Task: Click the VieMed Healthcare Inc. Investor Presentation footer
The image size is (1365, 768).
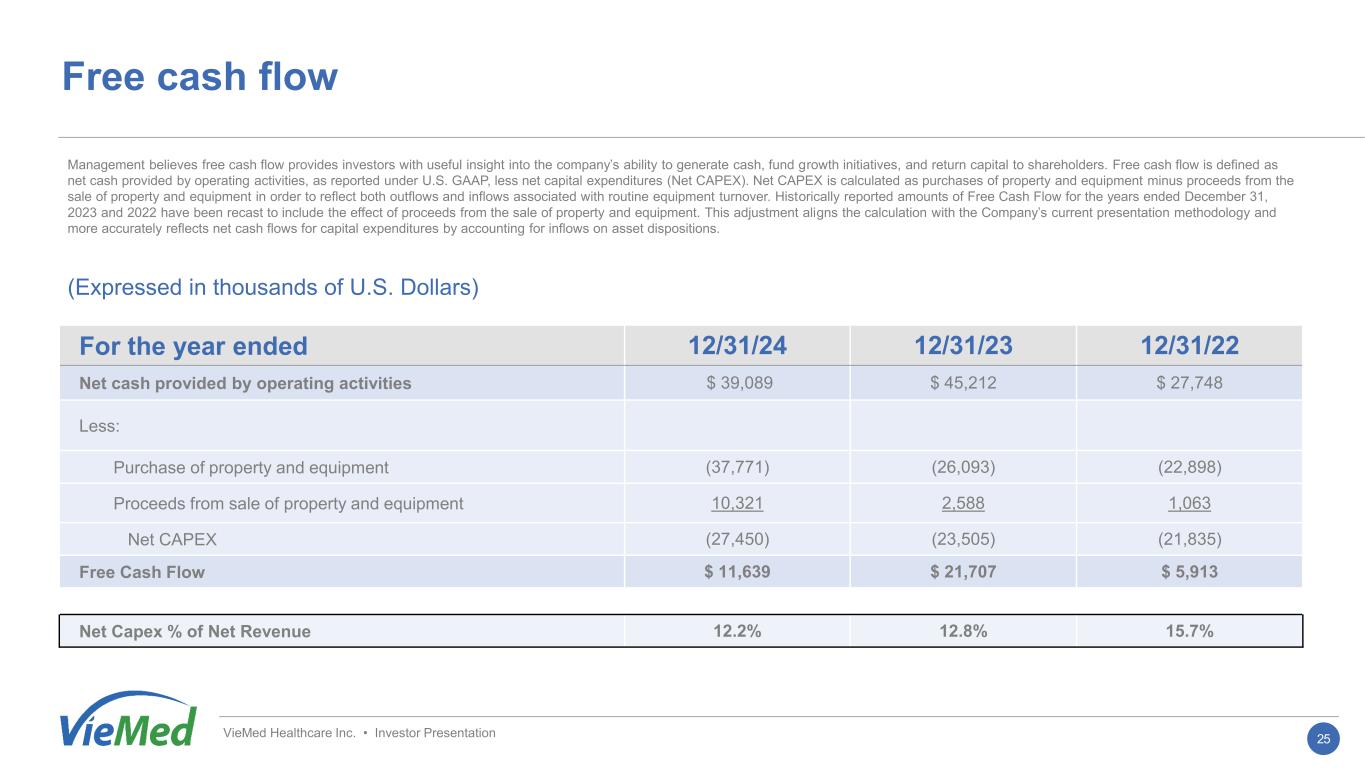Action: (359, 733)
